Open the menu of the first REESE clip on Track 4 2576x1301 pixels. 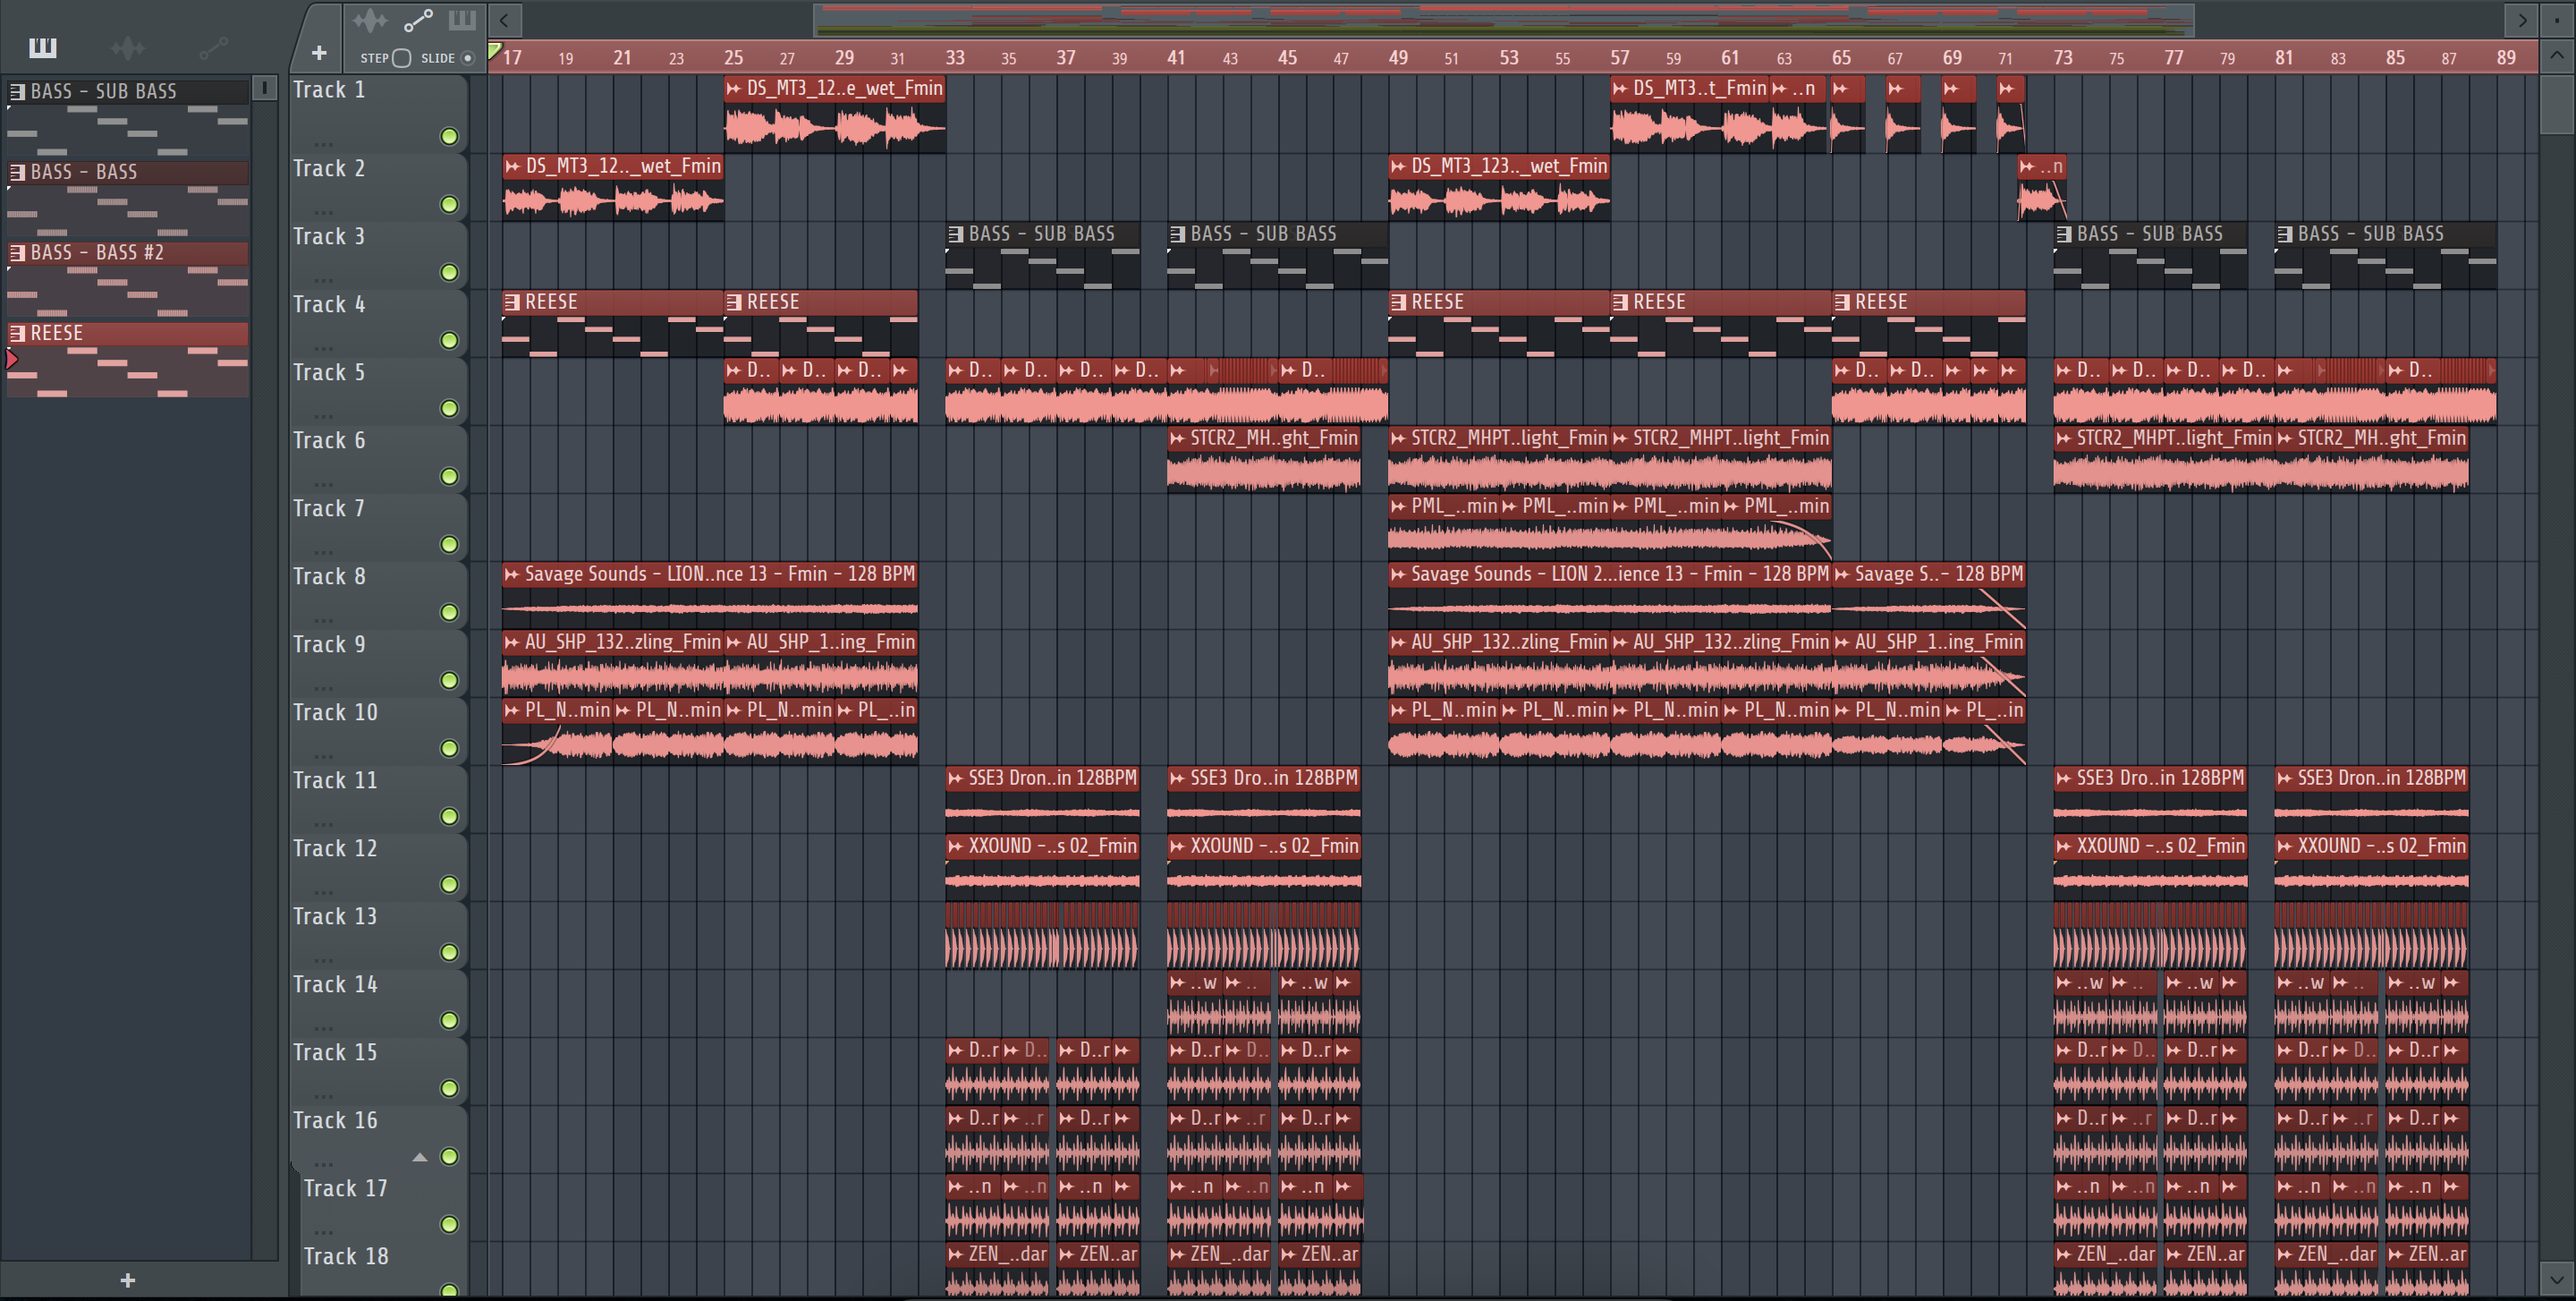[512, 302]
